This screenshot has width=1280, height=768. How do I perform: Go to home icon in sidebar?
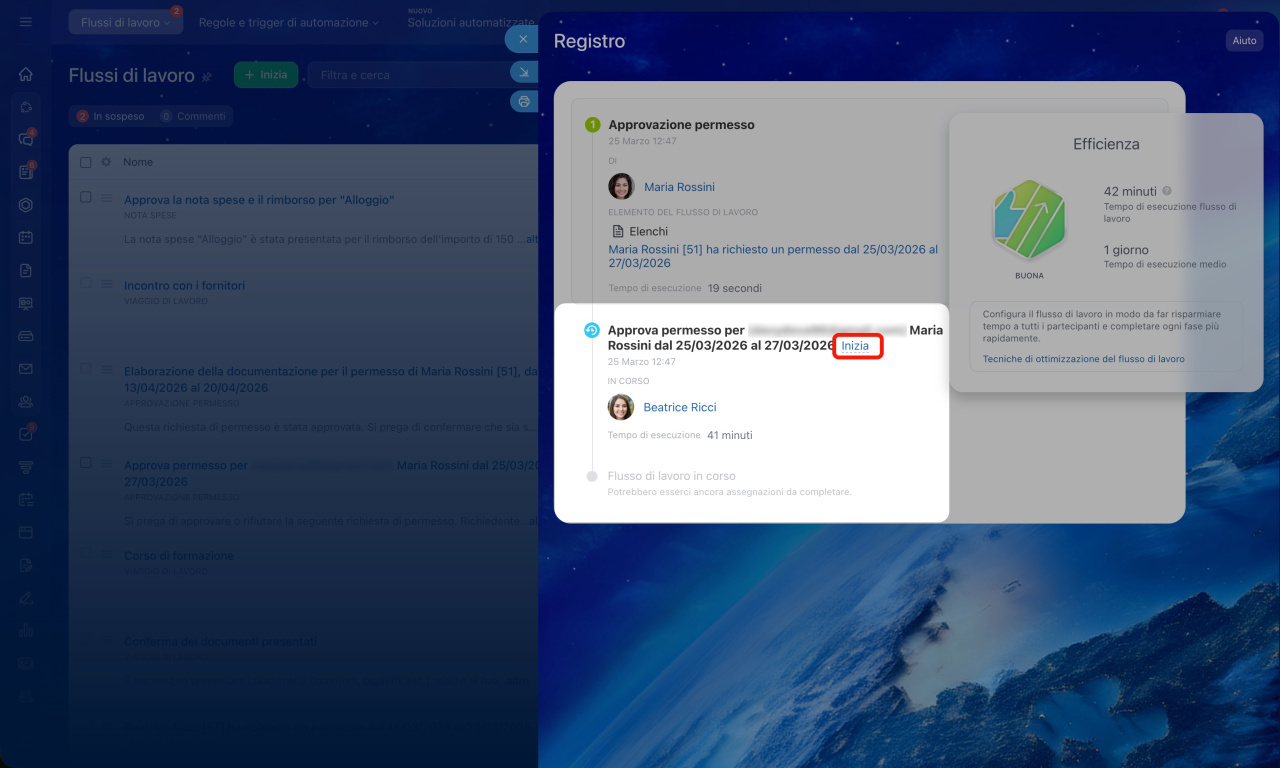[26, 74]
